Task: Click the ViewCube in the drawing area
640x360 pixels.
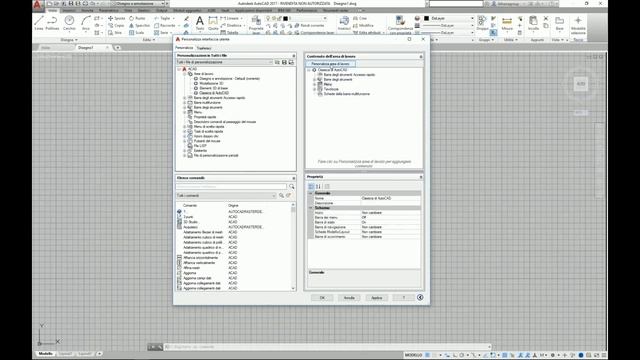Action: (580, 84)
